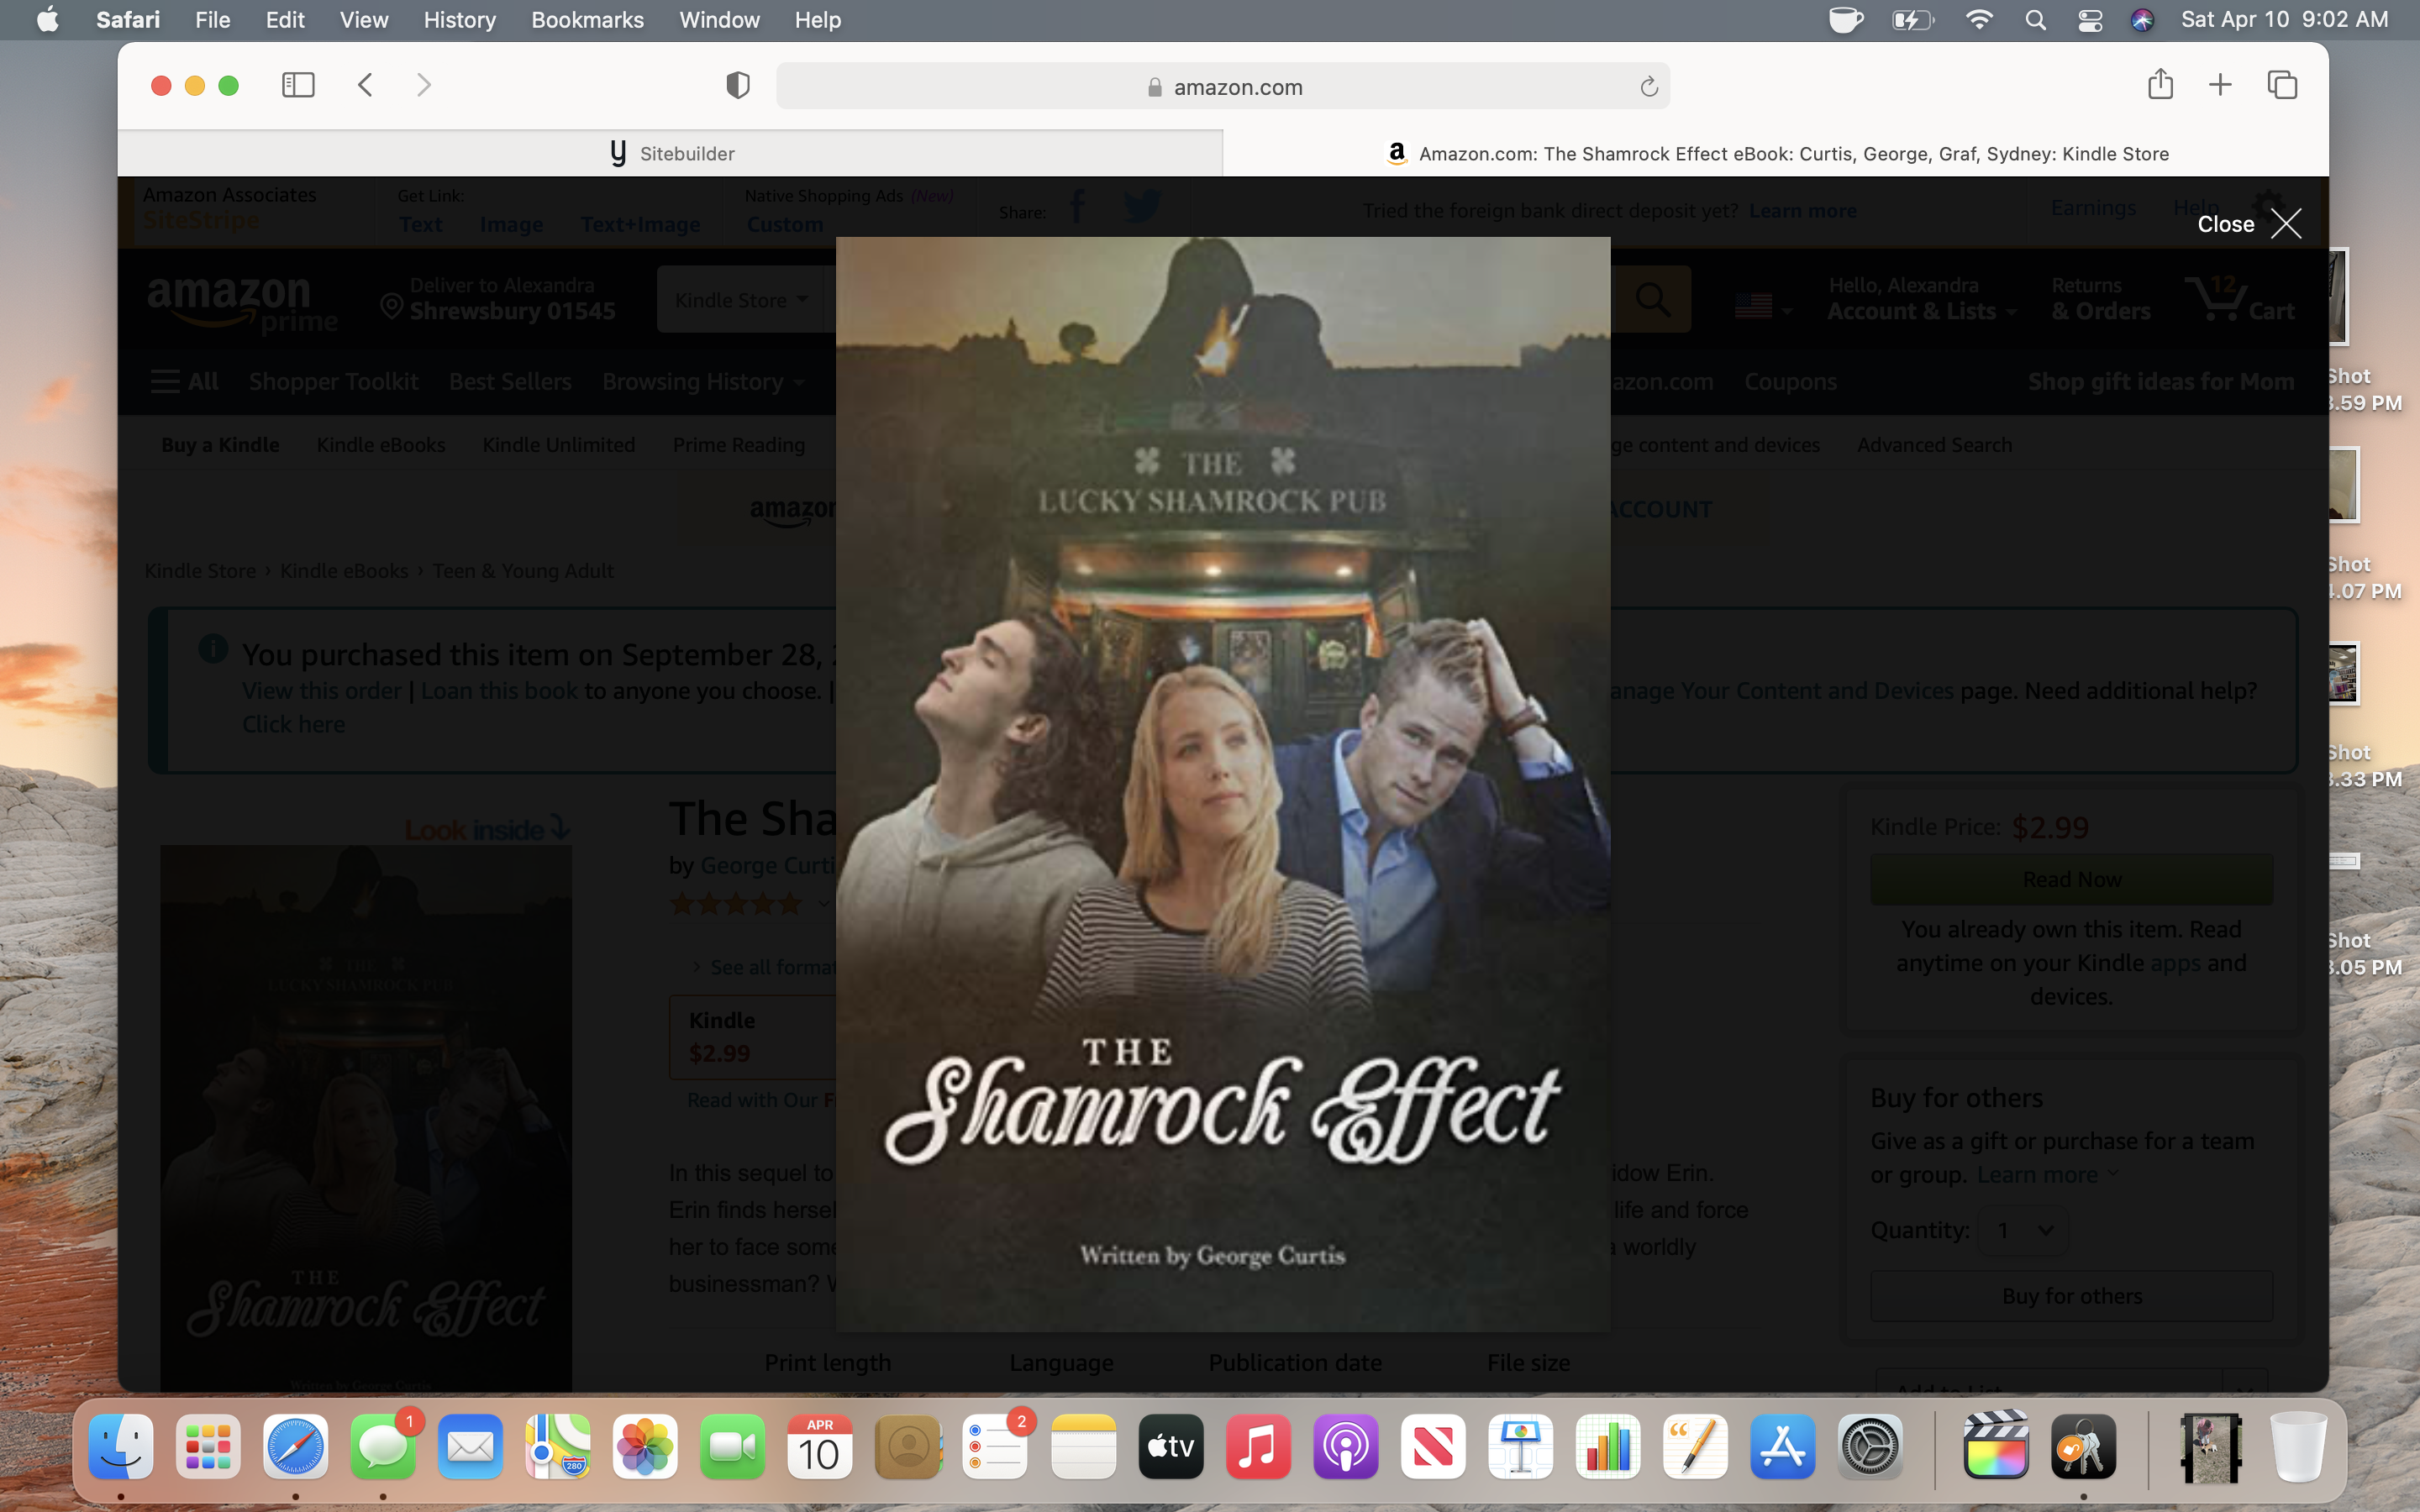Open News from the Dock
Viewport: 2420px width, 1512px height.
coord(1433,1446)
